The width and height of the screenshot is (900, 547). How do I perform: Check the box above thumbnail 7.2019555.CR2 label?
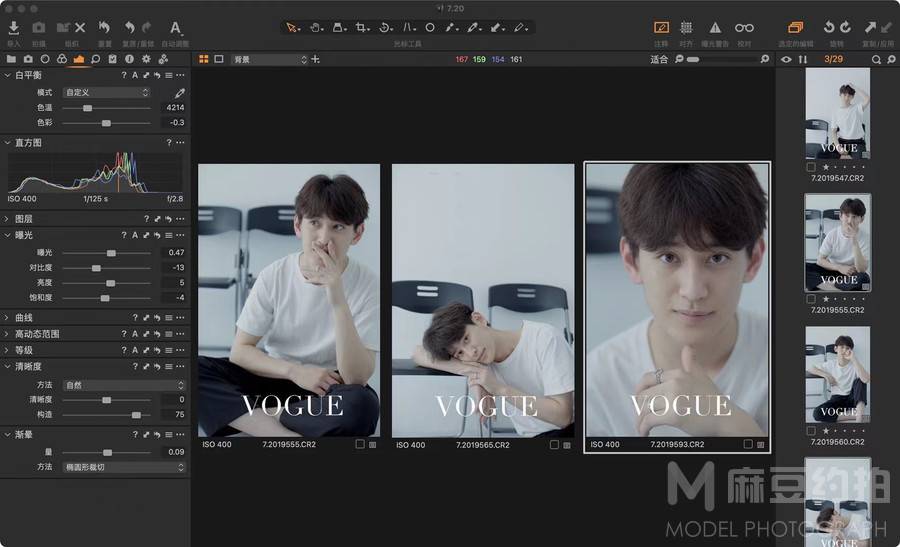coord(810,298)
